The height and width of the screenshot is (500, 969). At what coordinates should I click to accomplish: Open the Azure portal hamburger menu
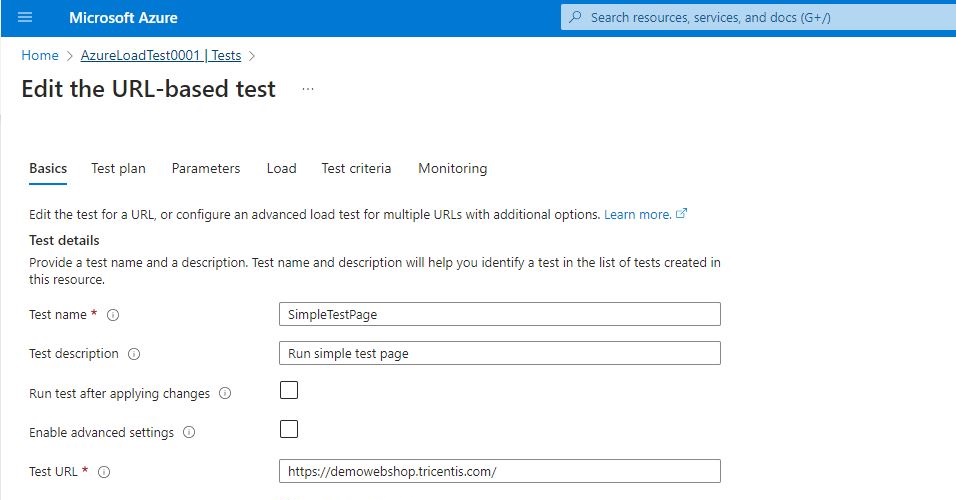tap(25, 18)
